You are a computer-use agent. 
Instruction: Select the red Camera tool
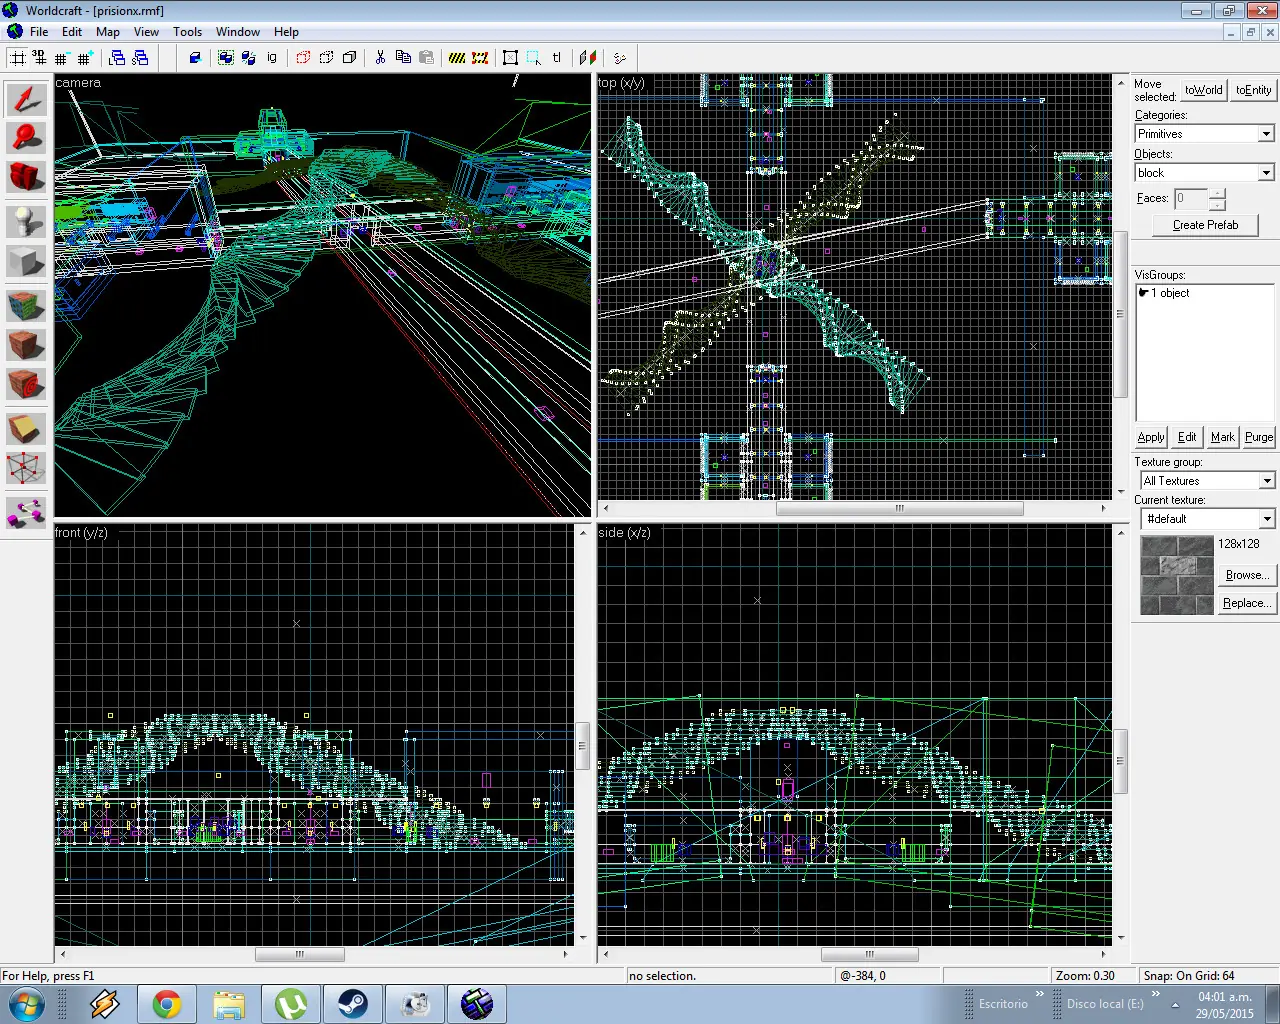click(26, 177)
